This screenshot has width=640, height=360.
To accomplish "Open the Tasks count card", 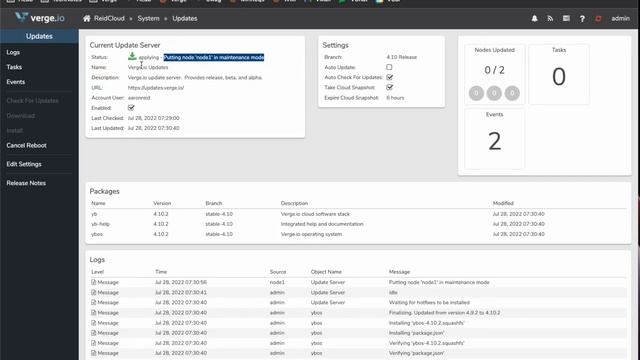I will point(559,74).
